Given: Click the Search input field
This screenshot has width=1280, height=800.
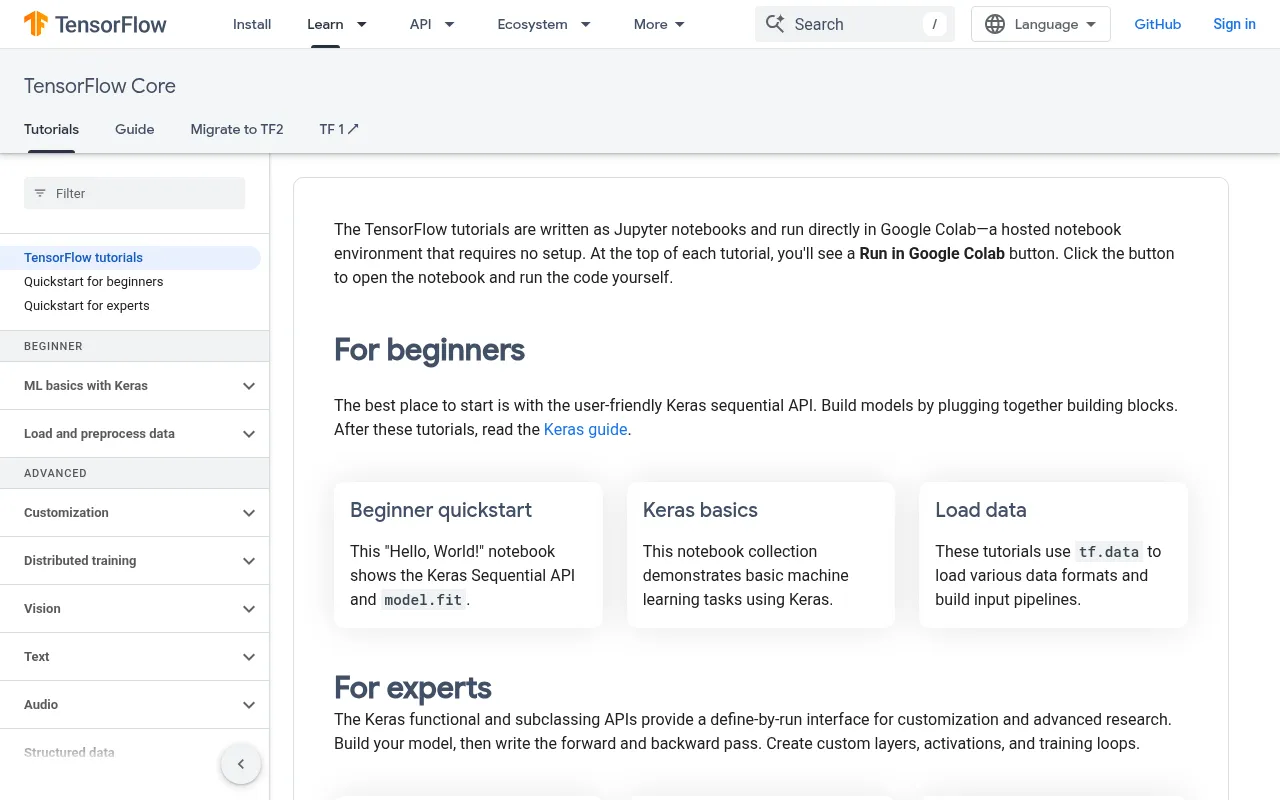Looking at the screenshot, I should 855,24.
